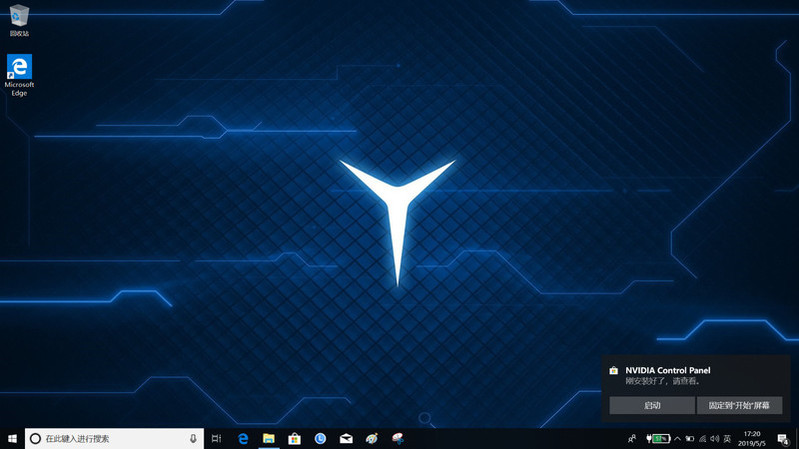Screen dimensions: 799x449
Task: Open Microsoft Store from the taskbar
Action: (x=295, y=439)
